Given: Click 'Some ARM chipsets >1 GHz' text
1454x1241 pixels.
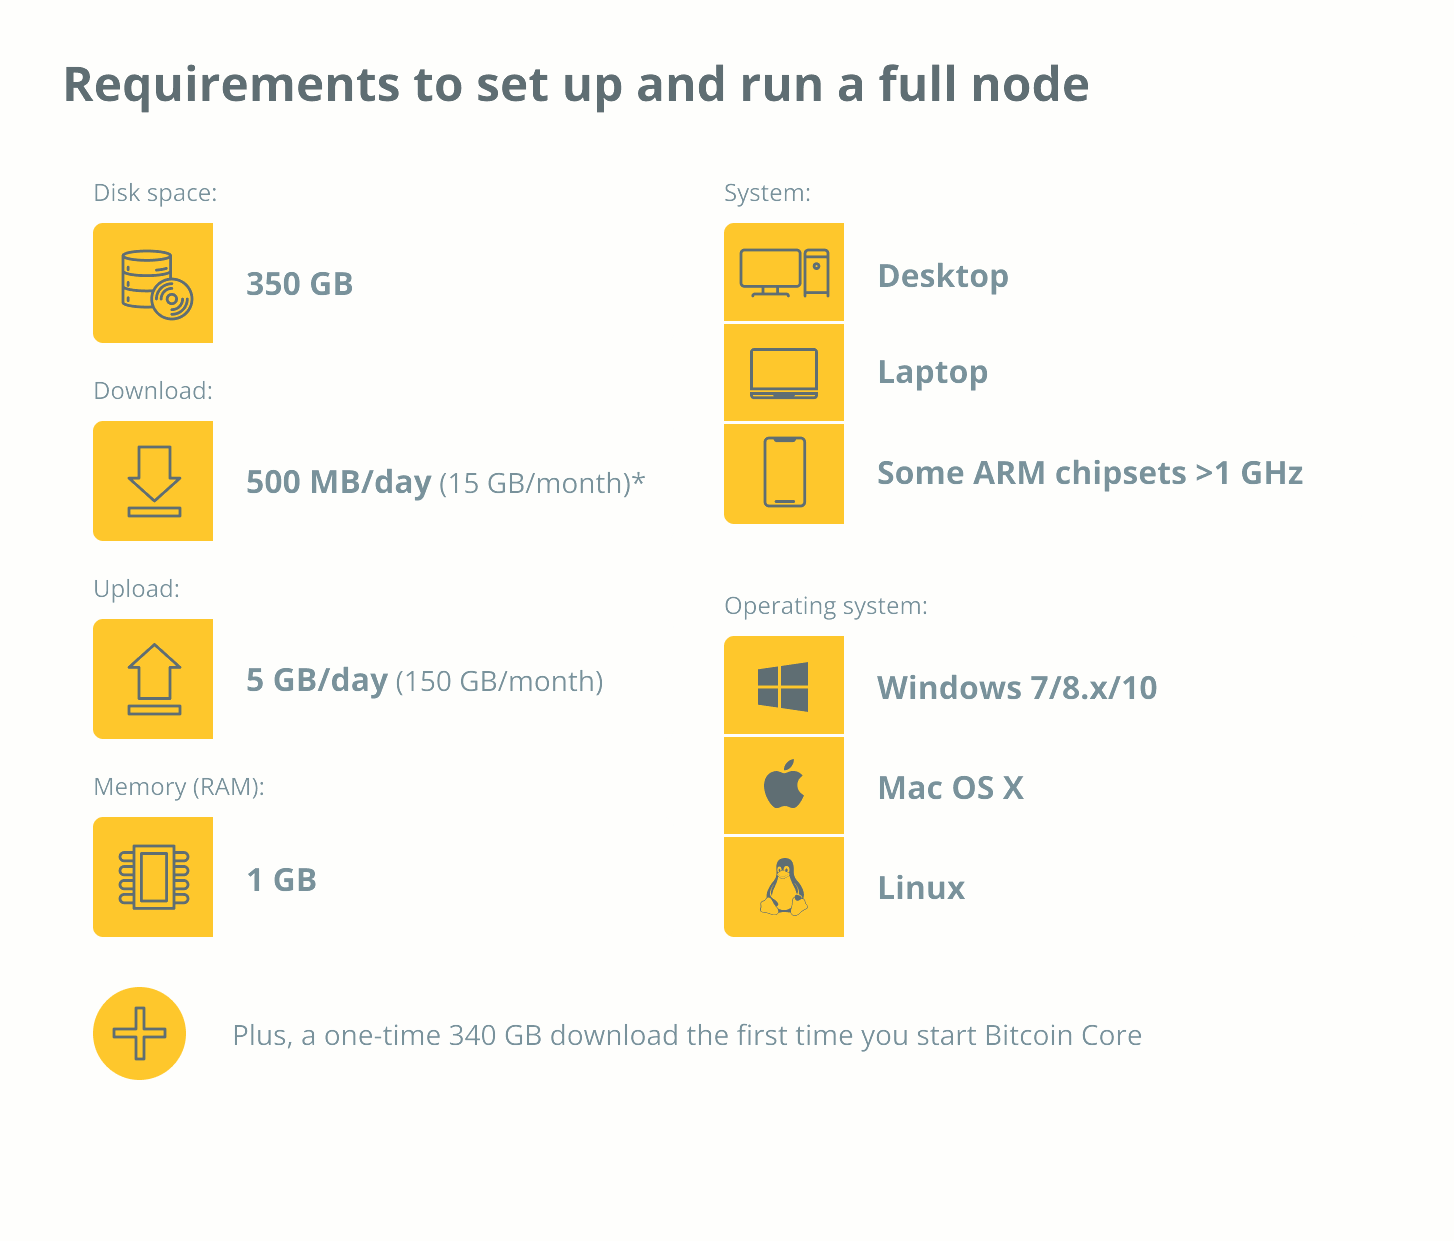Looking at the screenshot, I should point(1090,473).
